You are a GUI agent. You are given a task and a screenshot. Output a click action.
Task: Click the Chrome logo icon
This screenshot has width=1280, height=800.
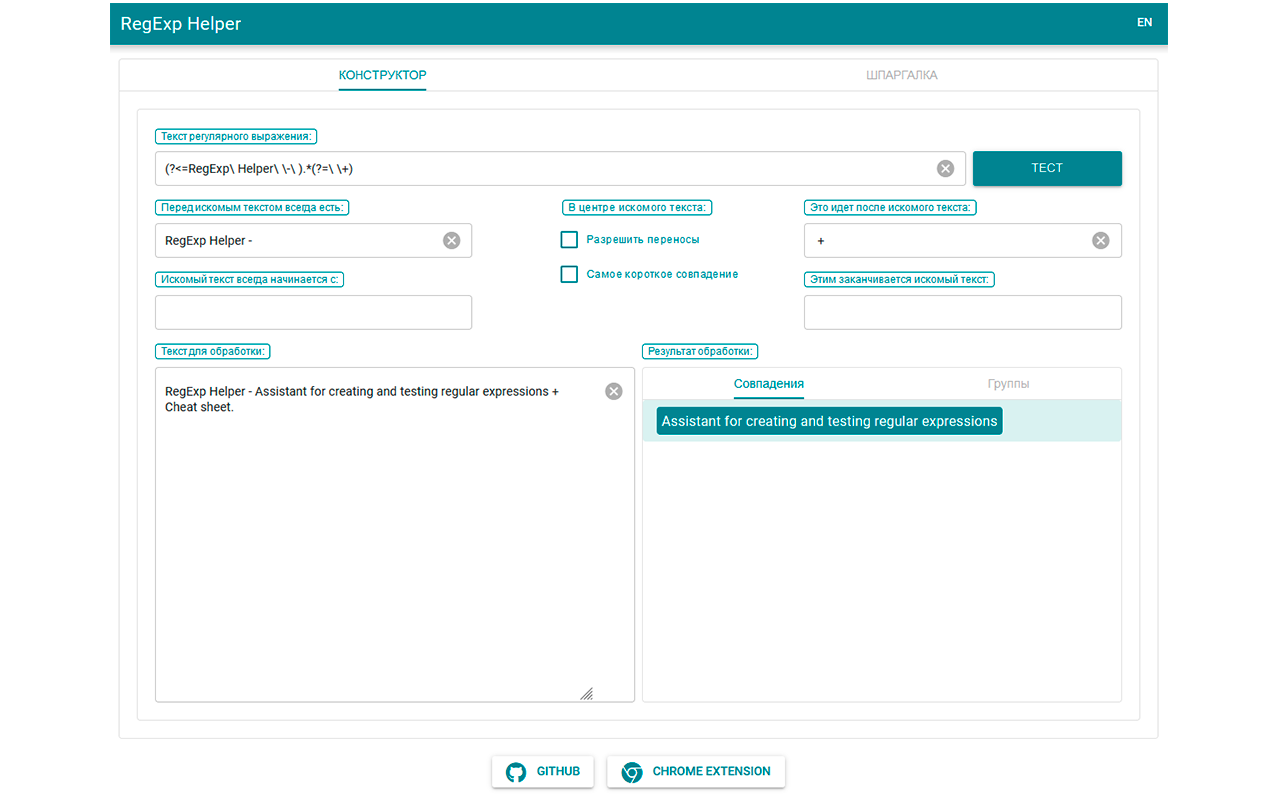[x=631, y=772]
